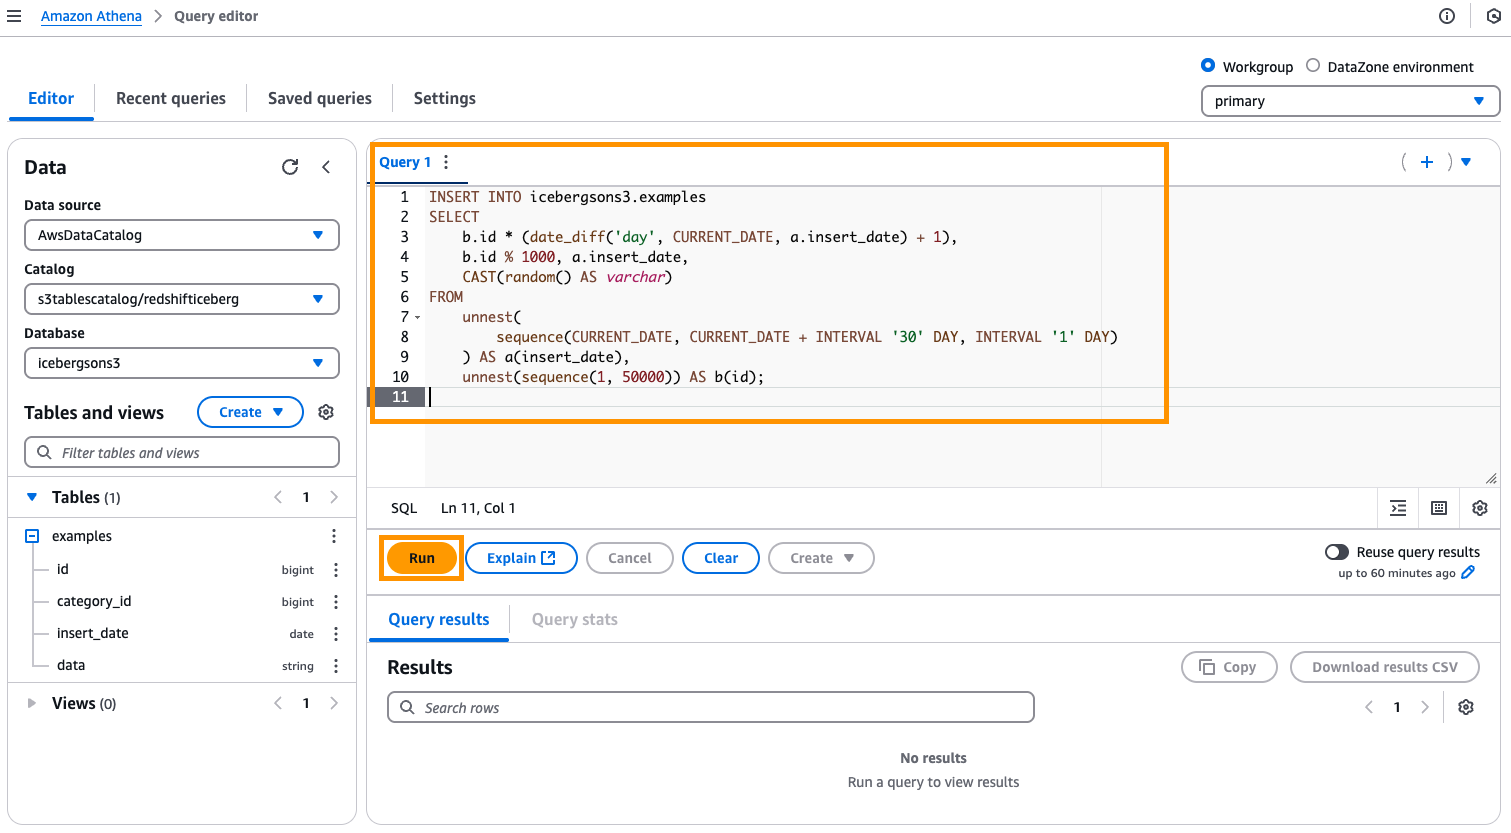Click the Clear button
Image resolution: width=1511 pixels, height=833 pixels.
click(x=721, y=558)
